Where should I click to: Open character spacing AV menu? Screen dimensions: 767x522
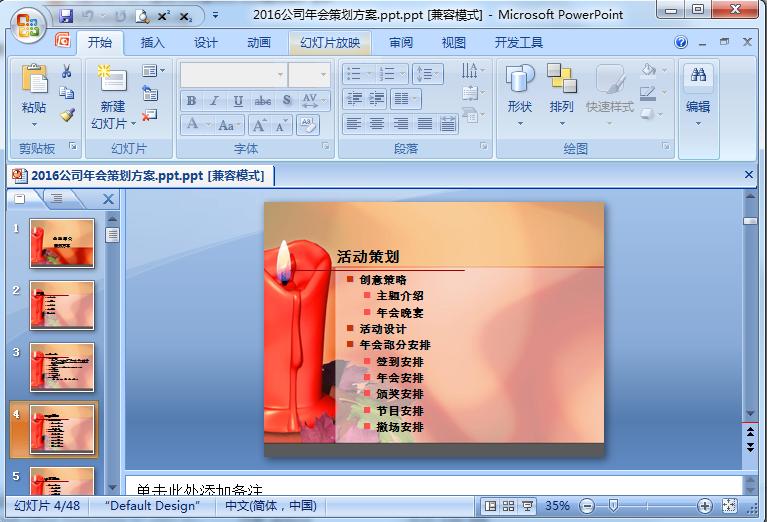tap(314, 101)
